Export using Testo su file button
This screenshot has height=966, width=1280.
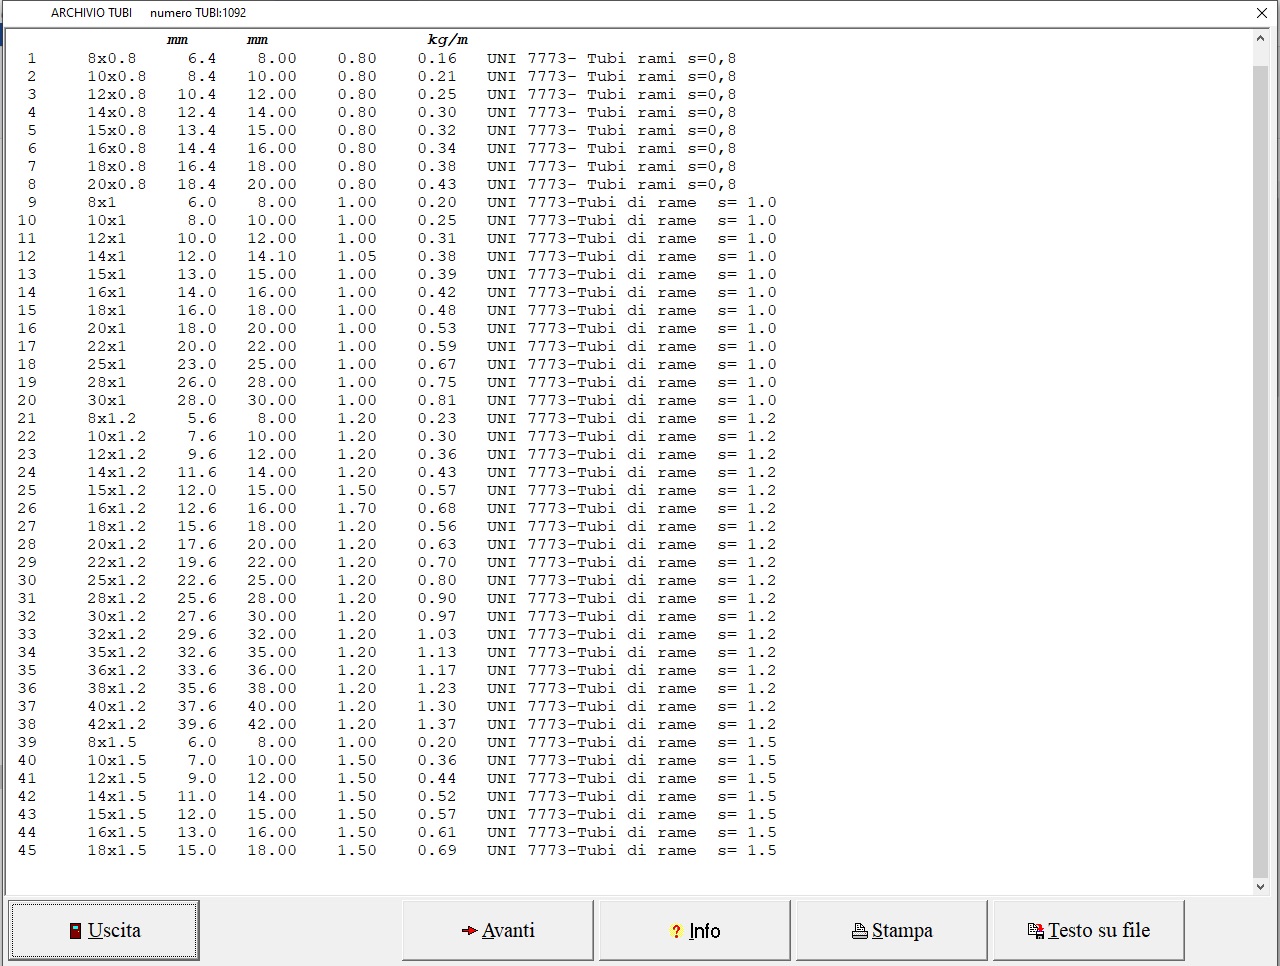tap(1089, 930)
